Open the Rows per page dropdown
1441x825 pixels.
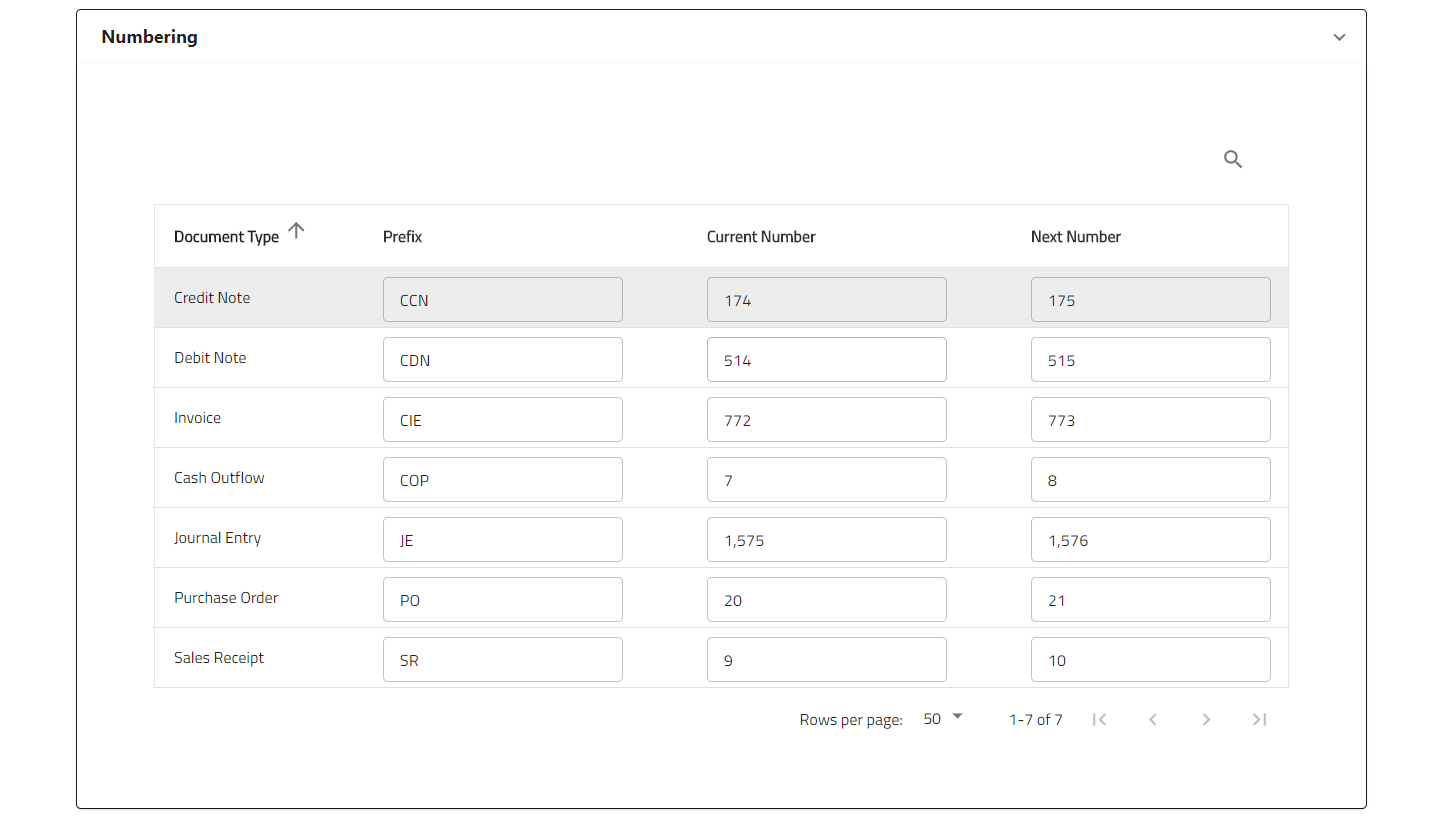pos(942,719)
